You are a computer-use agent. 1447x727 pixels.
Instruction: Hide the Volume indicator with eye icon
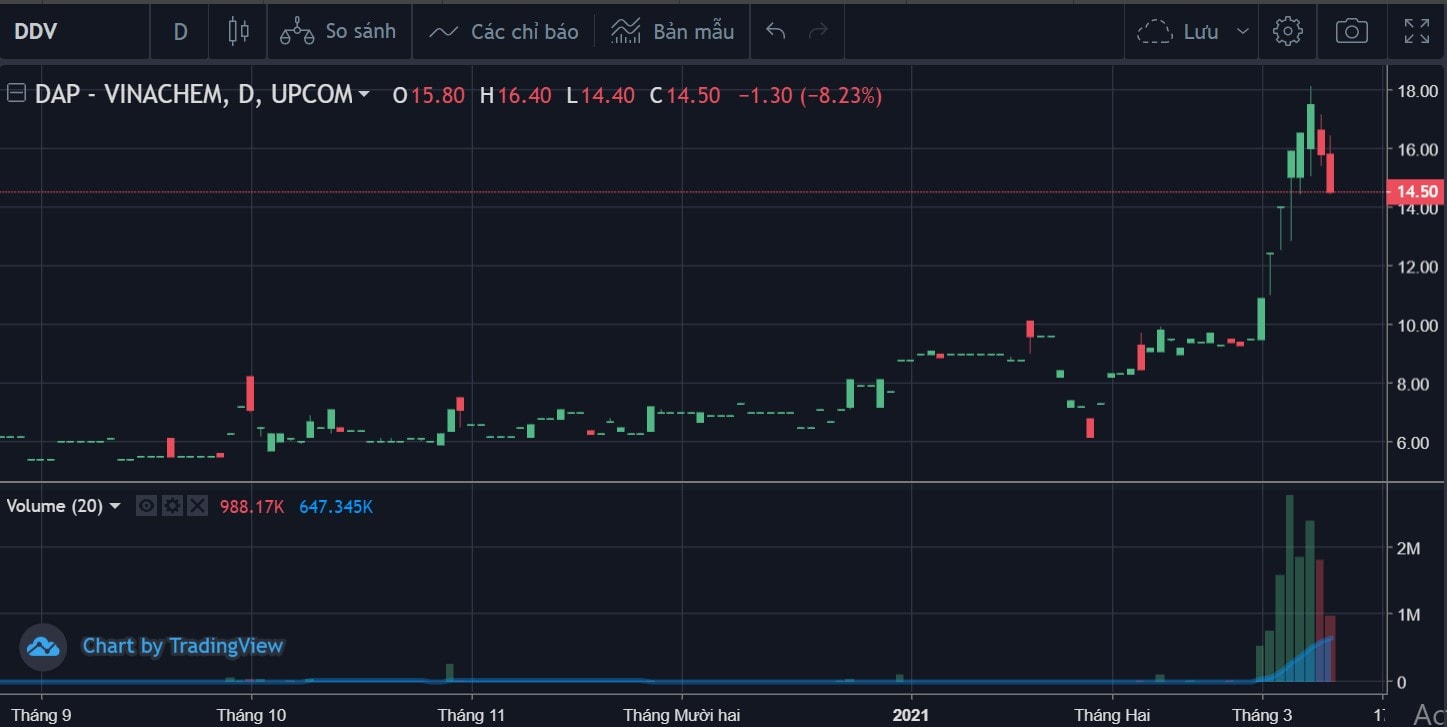tap(146, 506)
